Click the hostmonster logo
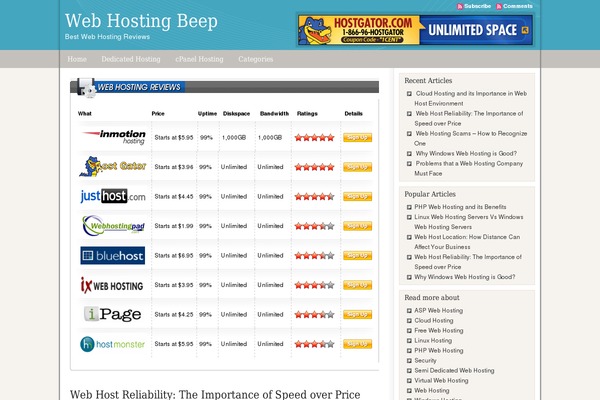This screenshot has height=400, width=600. 112,344
